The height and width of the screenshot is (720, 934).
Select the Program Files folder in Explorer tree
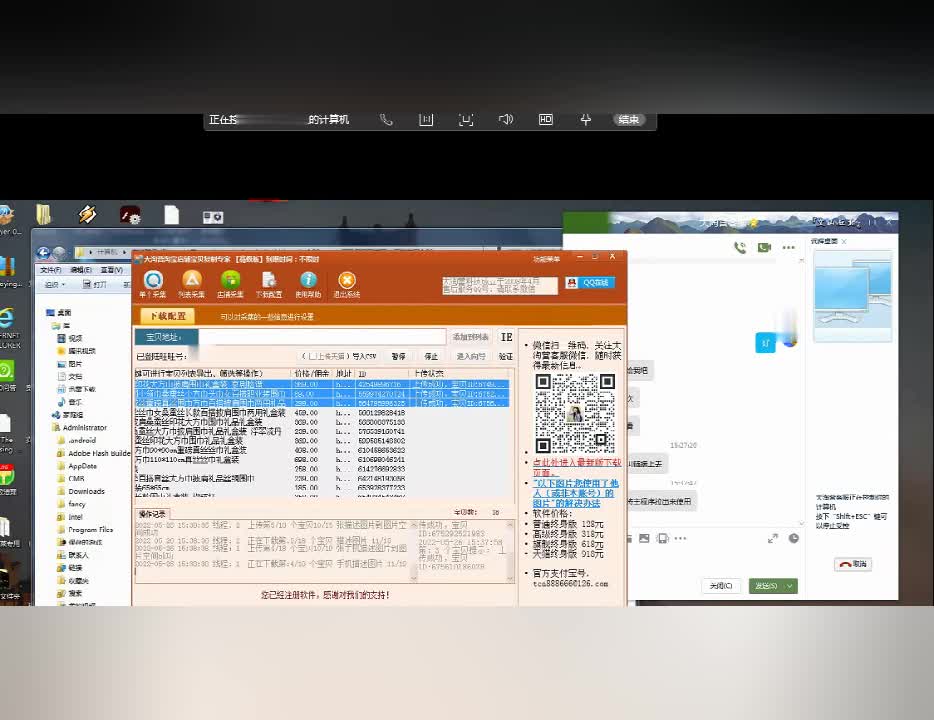click(x=85, y=529)
